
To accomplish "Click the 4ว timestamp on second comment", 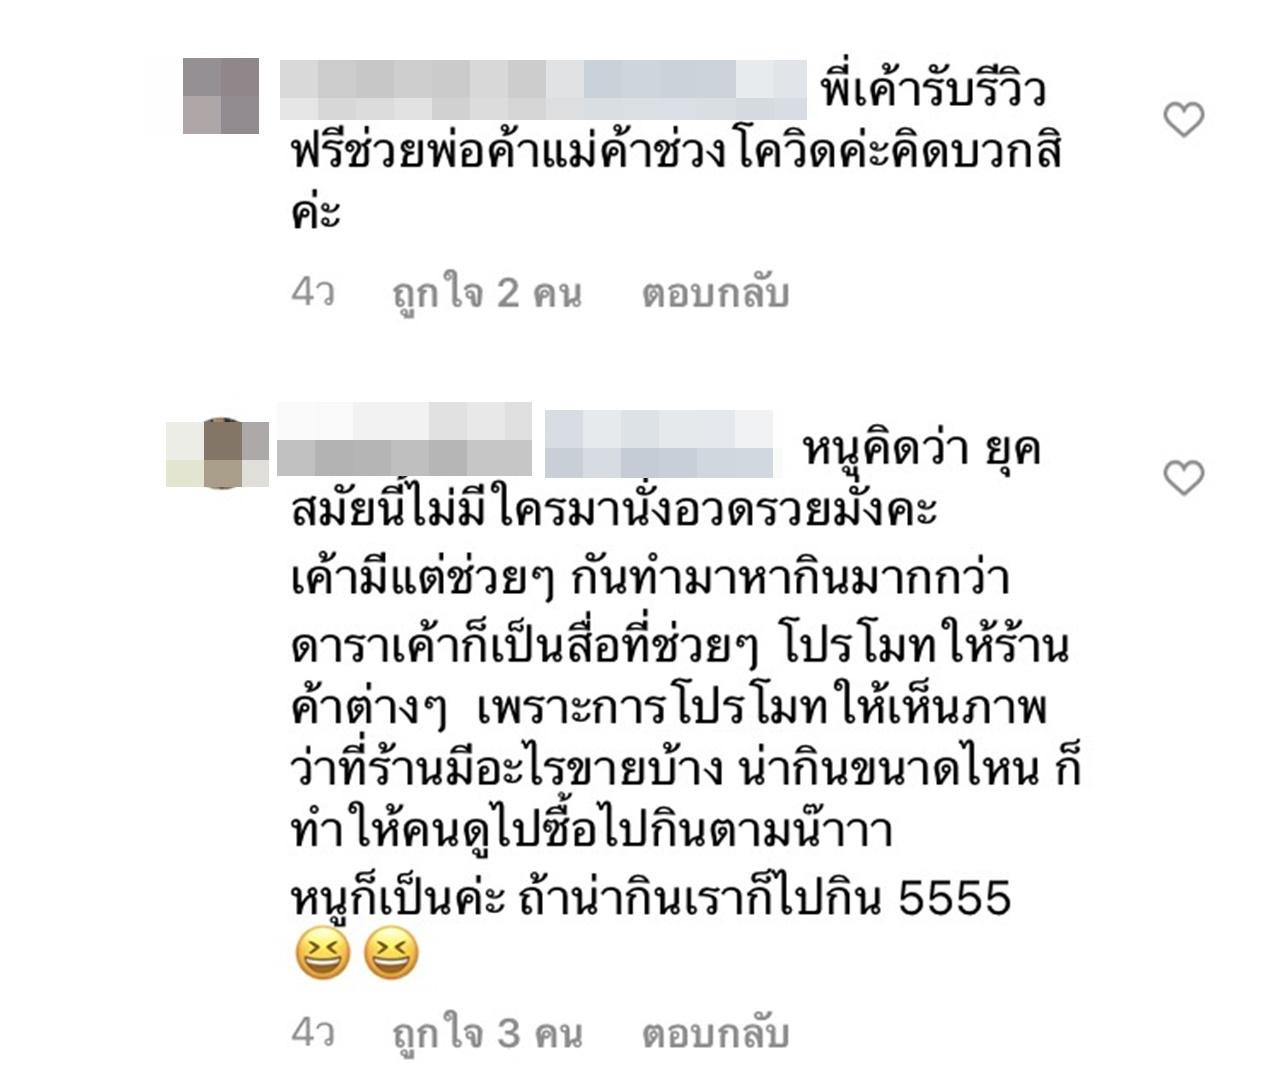I will [313, 1032].
